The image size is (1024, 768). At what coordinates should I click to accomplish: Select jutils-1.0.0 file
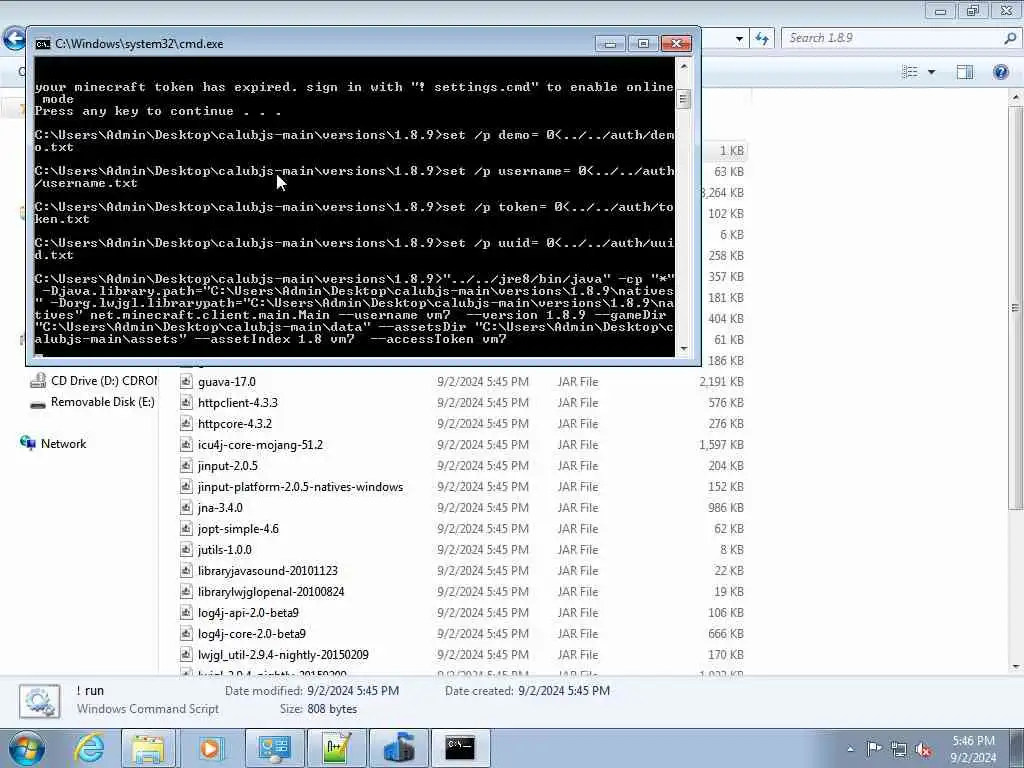tap(224, 549)
